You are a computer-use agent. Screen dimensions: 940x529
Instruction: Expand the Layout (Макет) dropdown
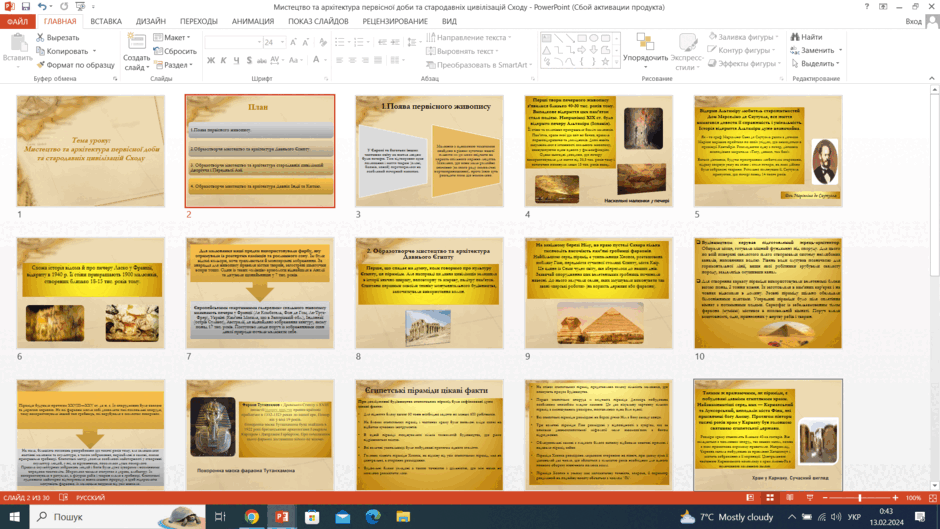[172, 37]
